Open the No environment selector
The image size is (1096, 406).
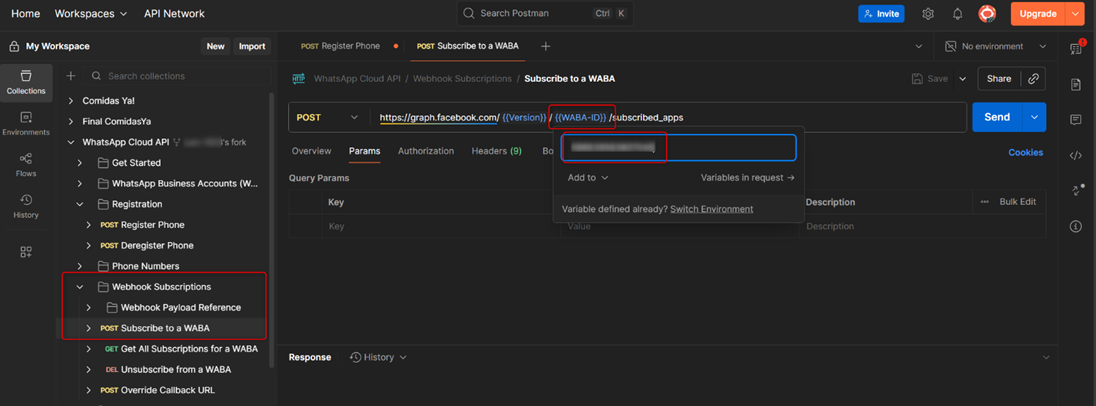(x=995, y=46)
